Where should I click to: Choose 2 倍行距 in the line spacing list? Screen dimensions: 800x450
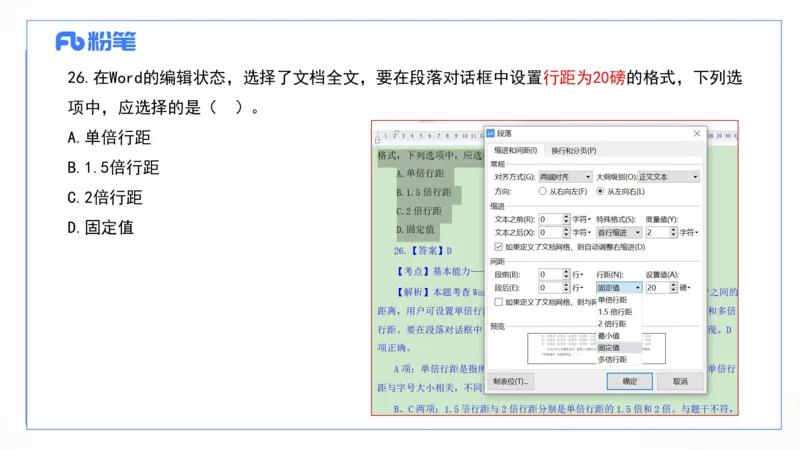(619, 324)
